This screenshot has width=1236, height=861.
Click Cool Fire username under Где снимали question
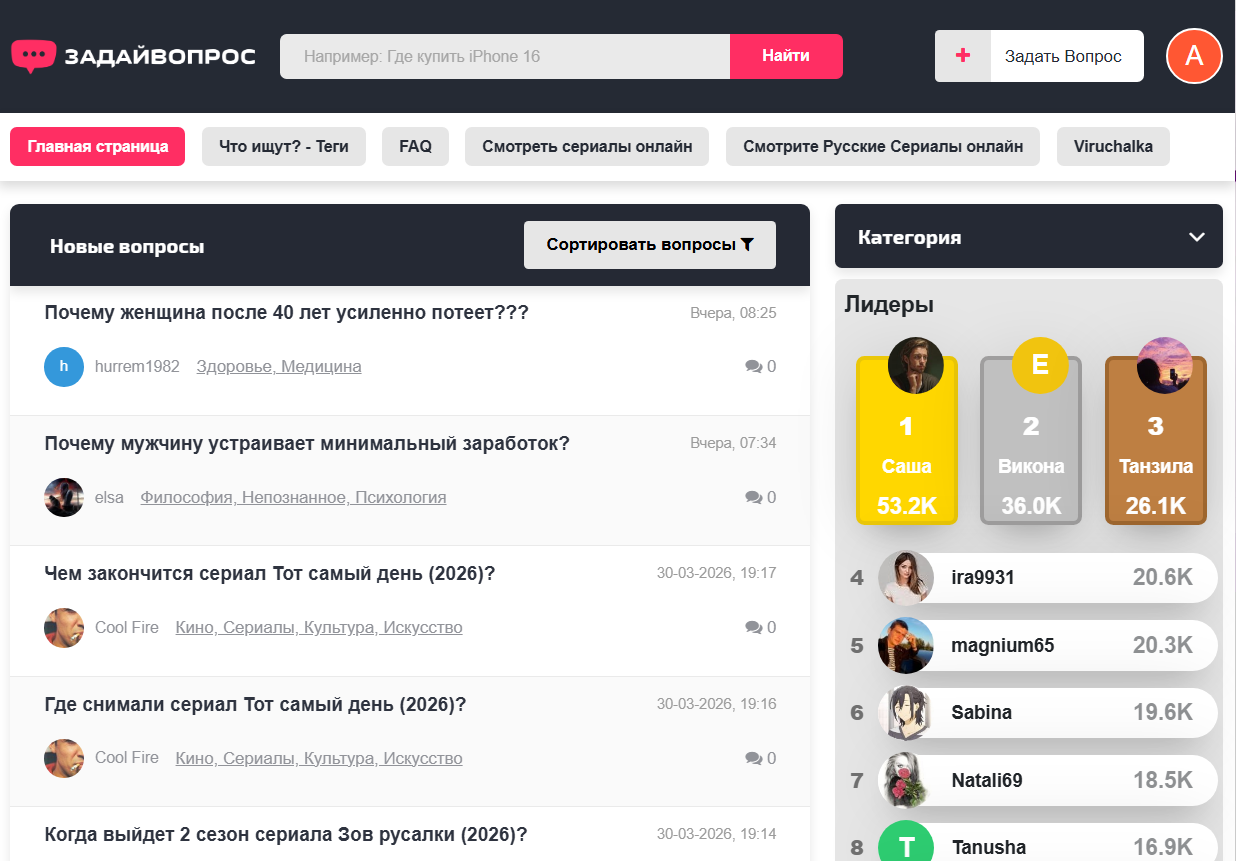tap(127, 757)
